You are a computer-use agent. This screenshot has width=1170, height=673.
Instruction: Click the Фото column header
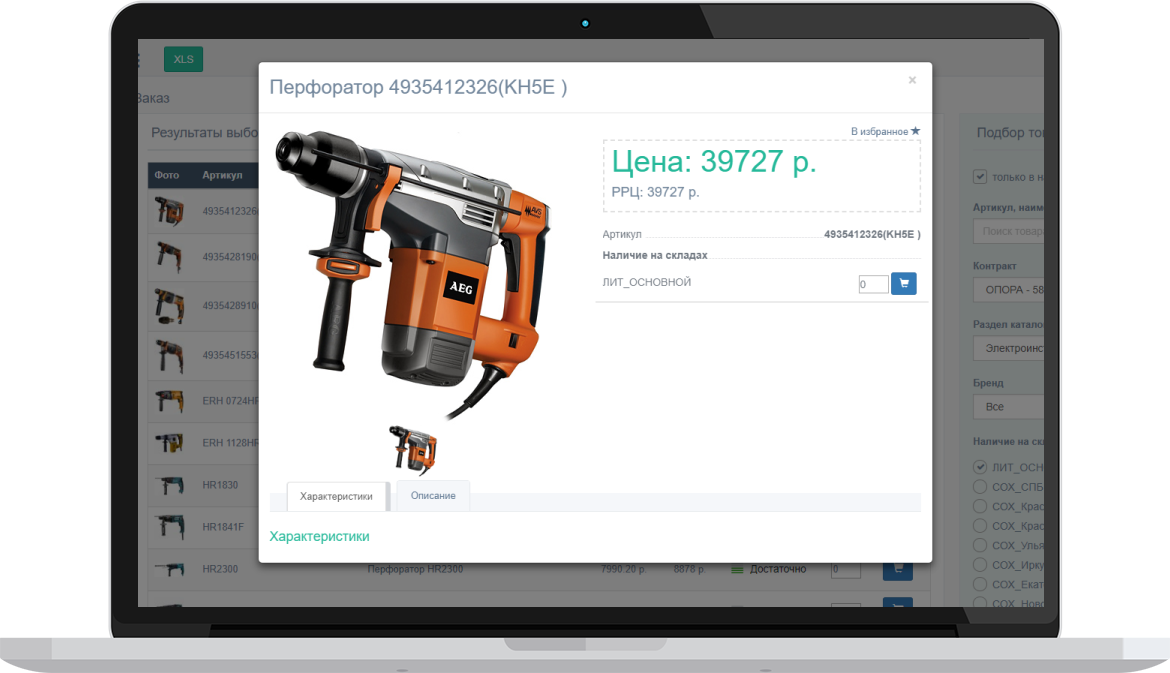[x=166, y=175]
